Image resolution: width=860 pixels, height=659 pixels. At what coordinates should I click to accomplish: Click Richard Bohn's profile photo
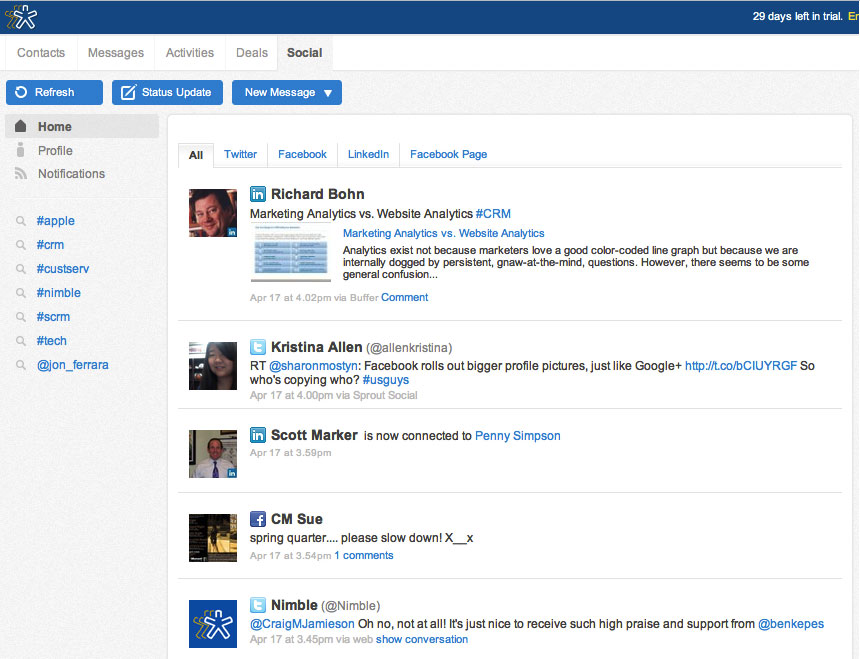[x=213, y=213]
